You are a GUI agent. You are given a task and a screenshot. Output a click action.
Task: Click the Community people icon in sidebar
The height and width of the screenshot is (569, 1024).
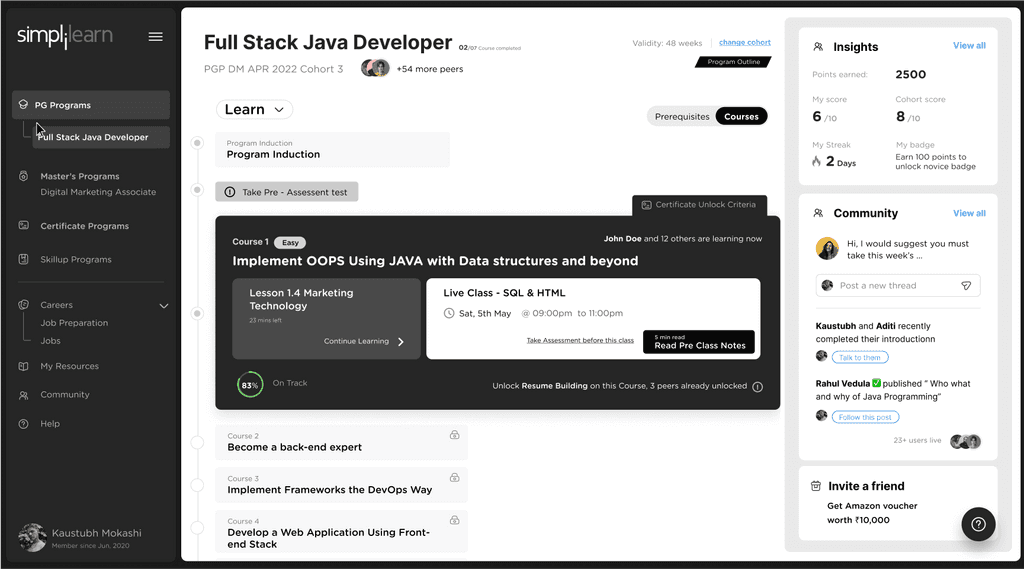pyautogui.click(x=24, y=395)
